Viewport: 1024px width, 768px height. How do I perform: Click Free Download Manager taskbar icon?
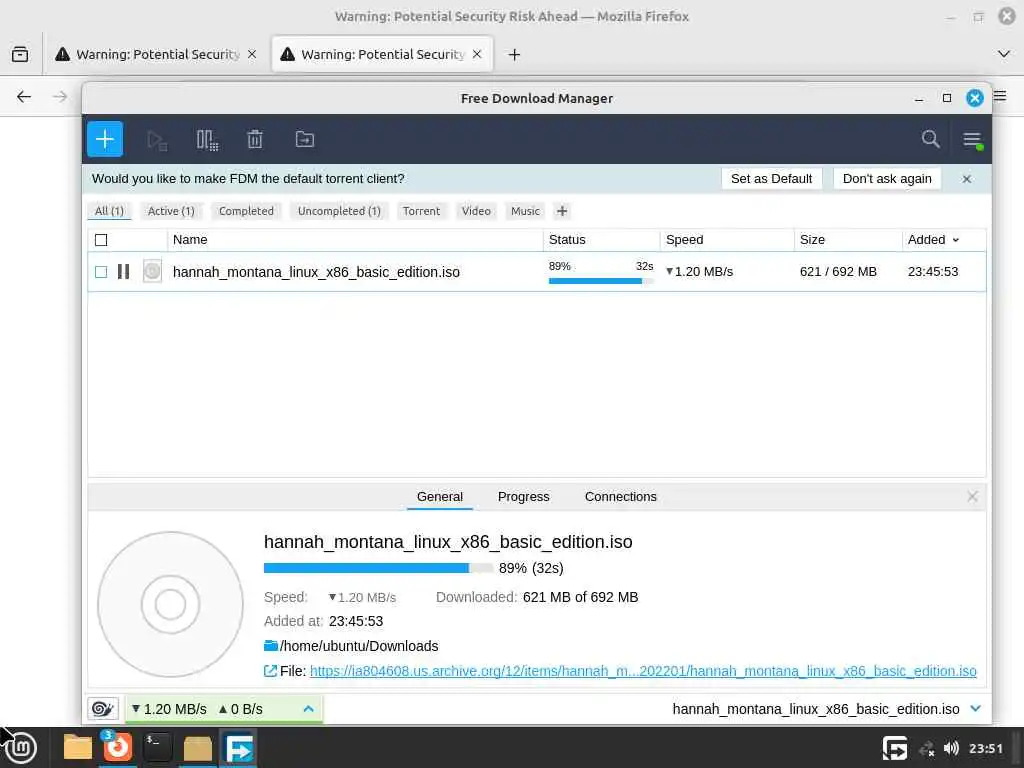click(238, 748)
